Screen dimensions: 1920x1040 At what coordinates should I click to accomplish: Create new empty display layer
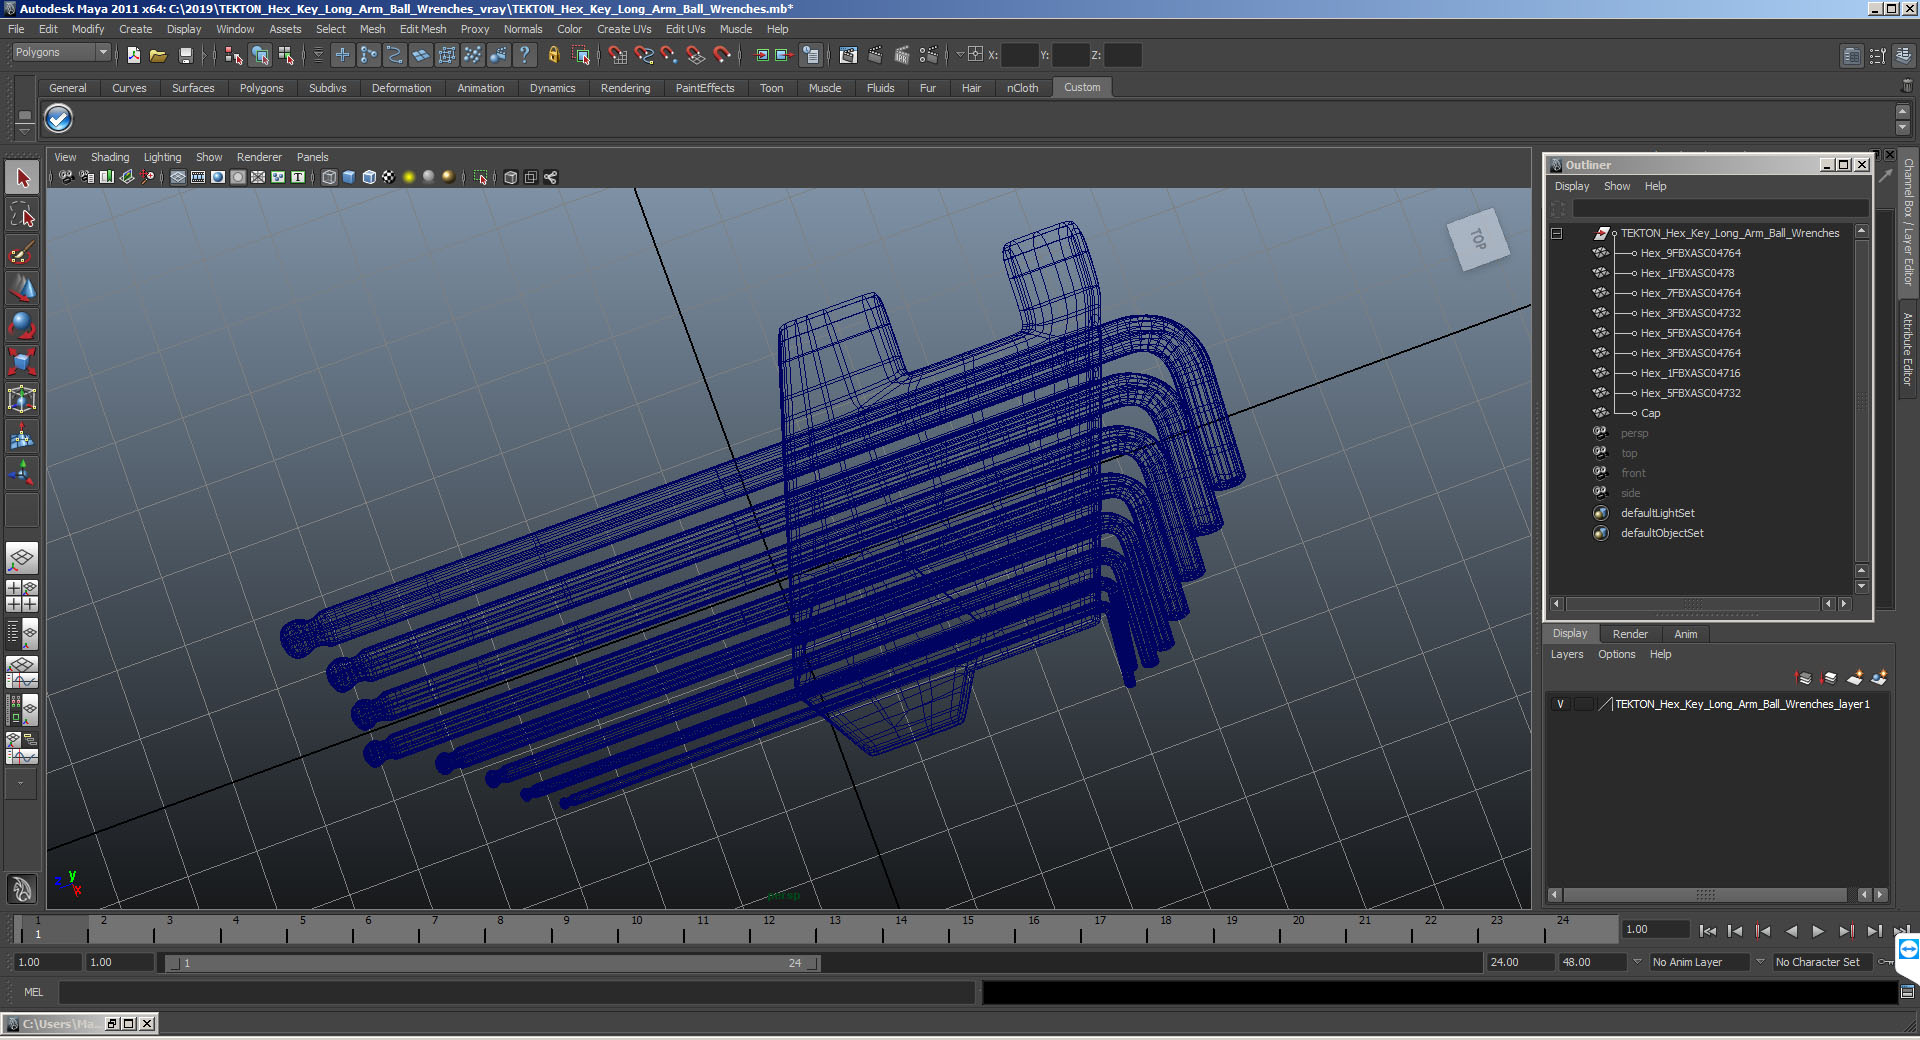(1855, 678)
